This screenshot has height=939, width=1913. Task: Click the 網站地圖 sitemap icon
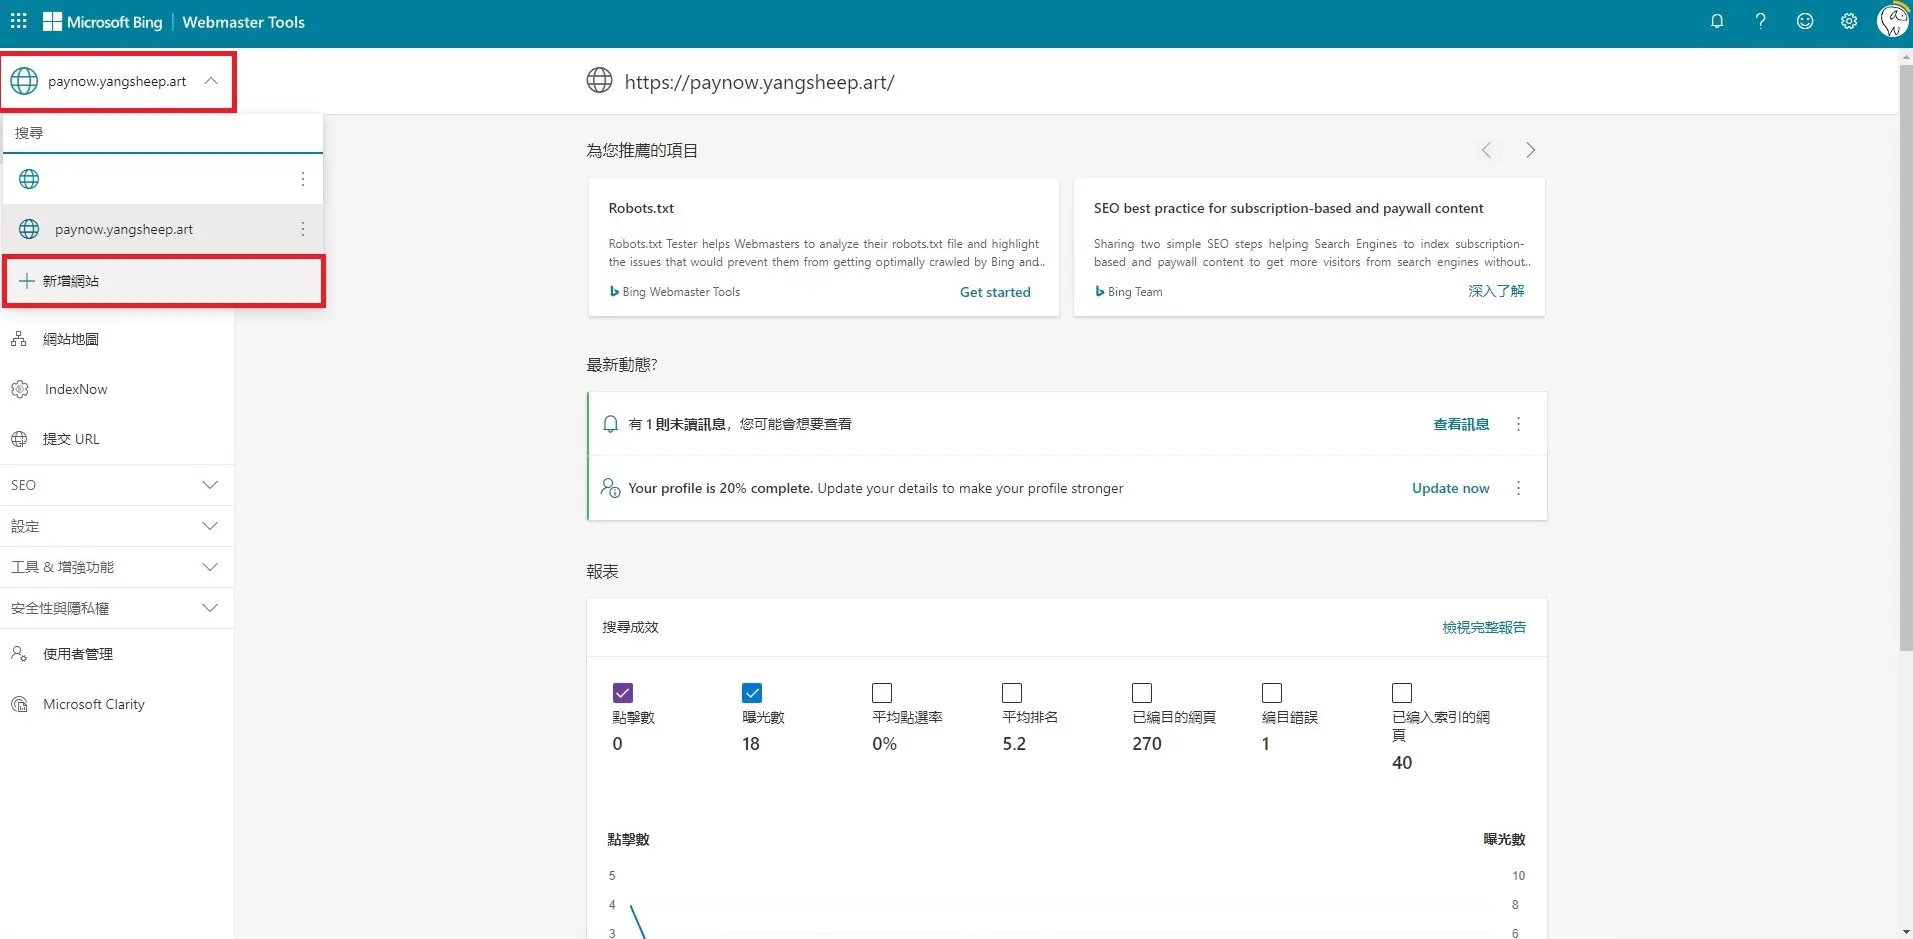19,339
